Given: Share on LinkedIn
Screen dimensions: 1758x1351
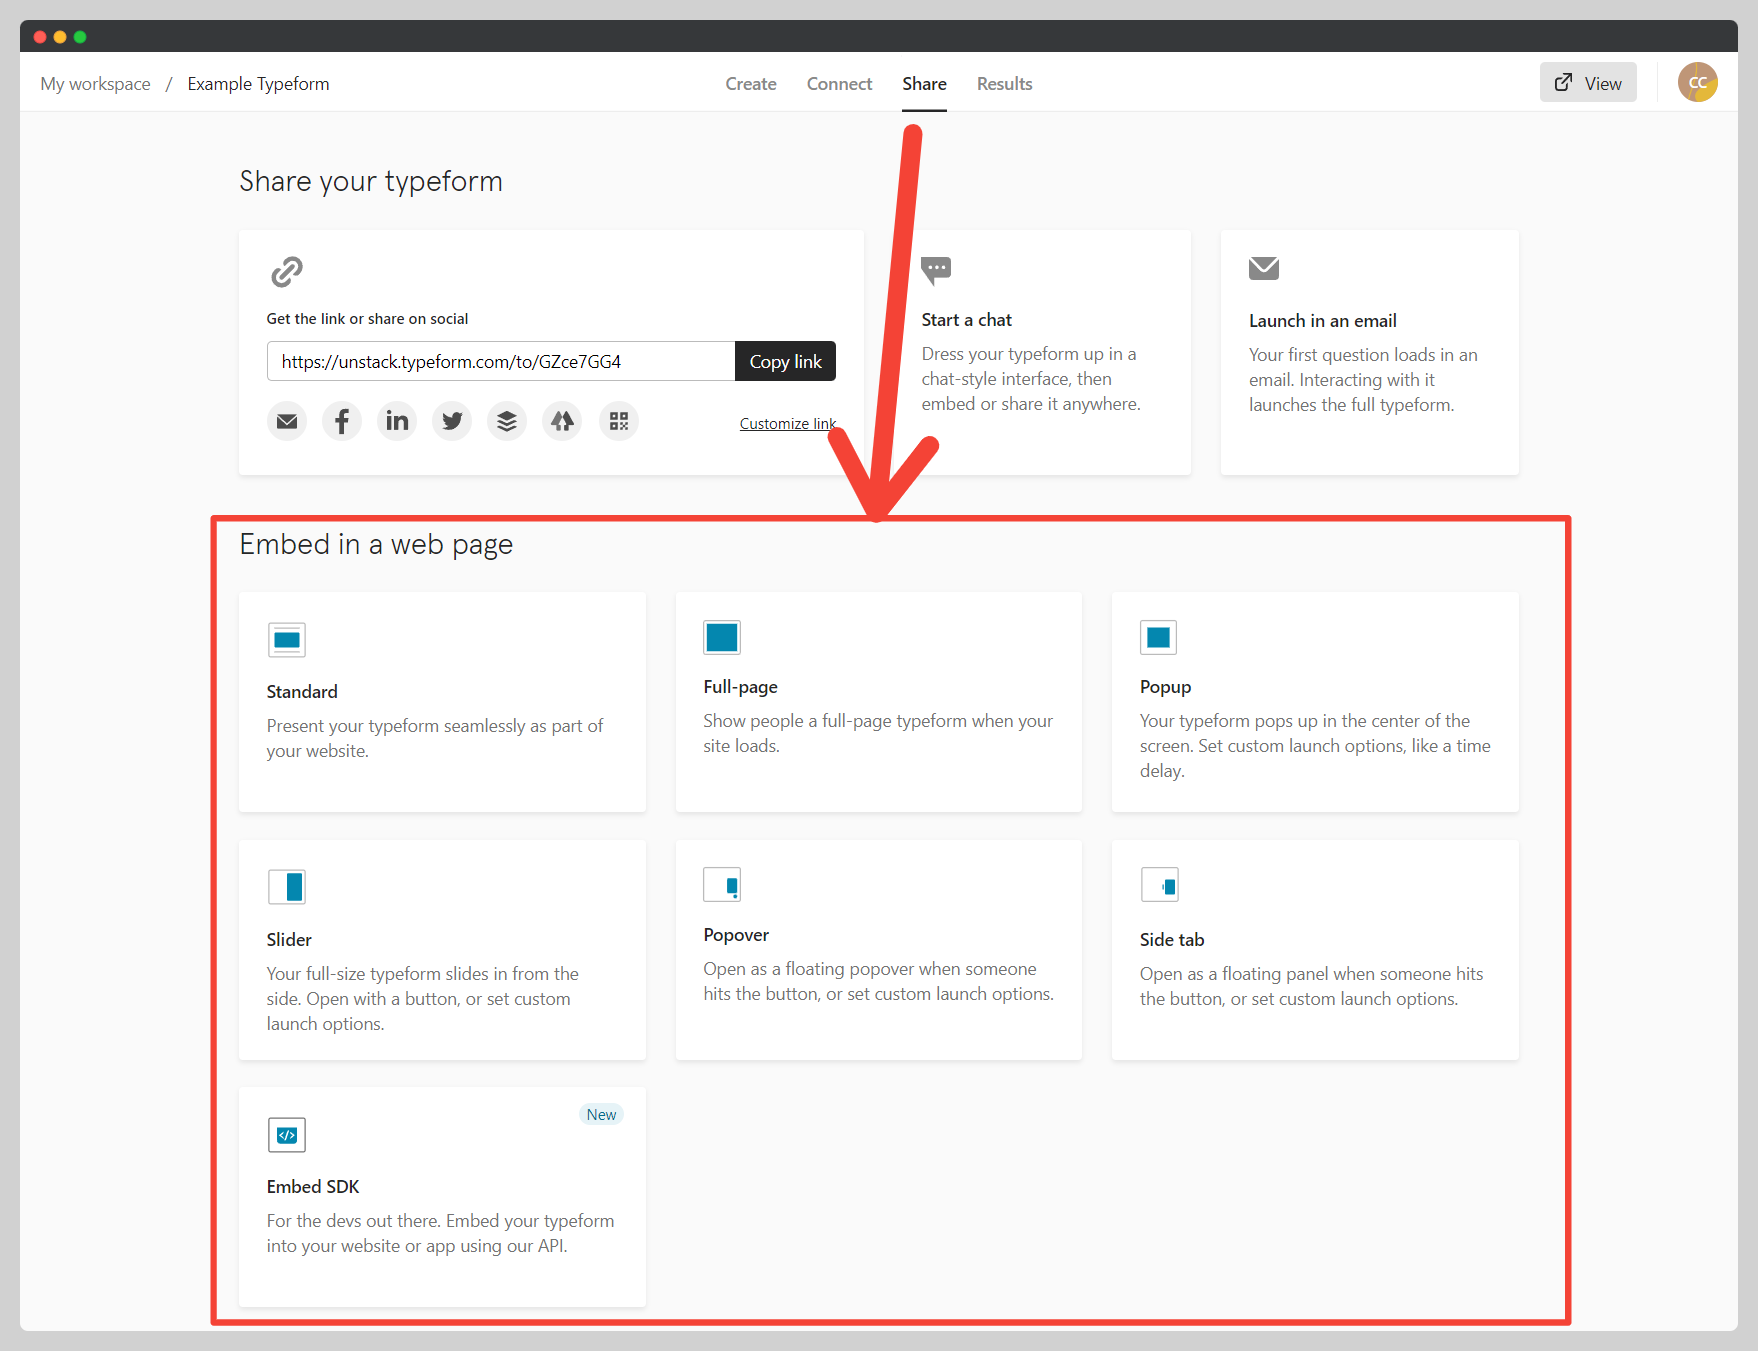Looking at the screenshot, I should [397, 421].
